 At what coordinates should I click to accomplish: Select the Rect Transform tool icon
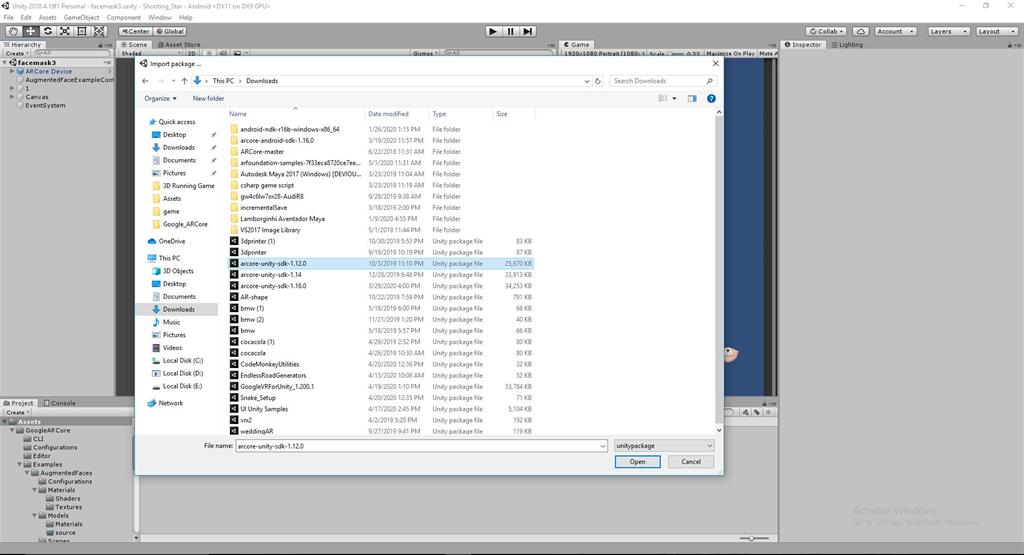click(x=82, y=31)
